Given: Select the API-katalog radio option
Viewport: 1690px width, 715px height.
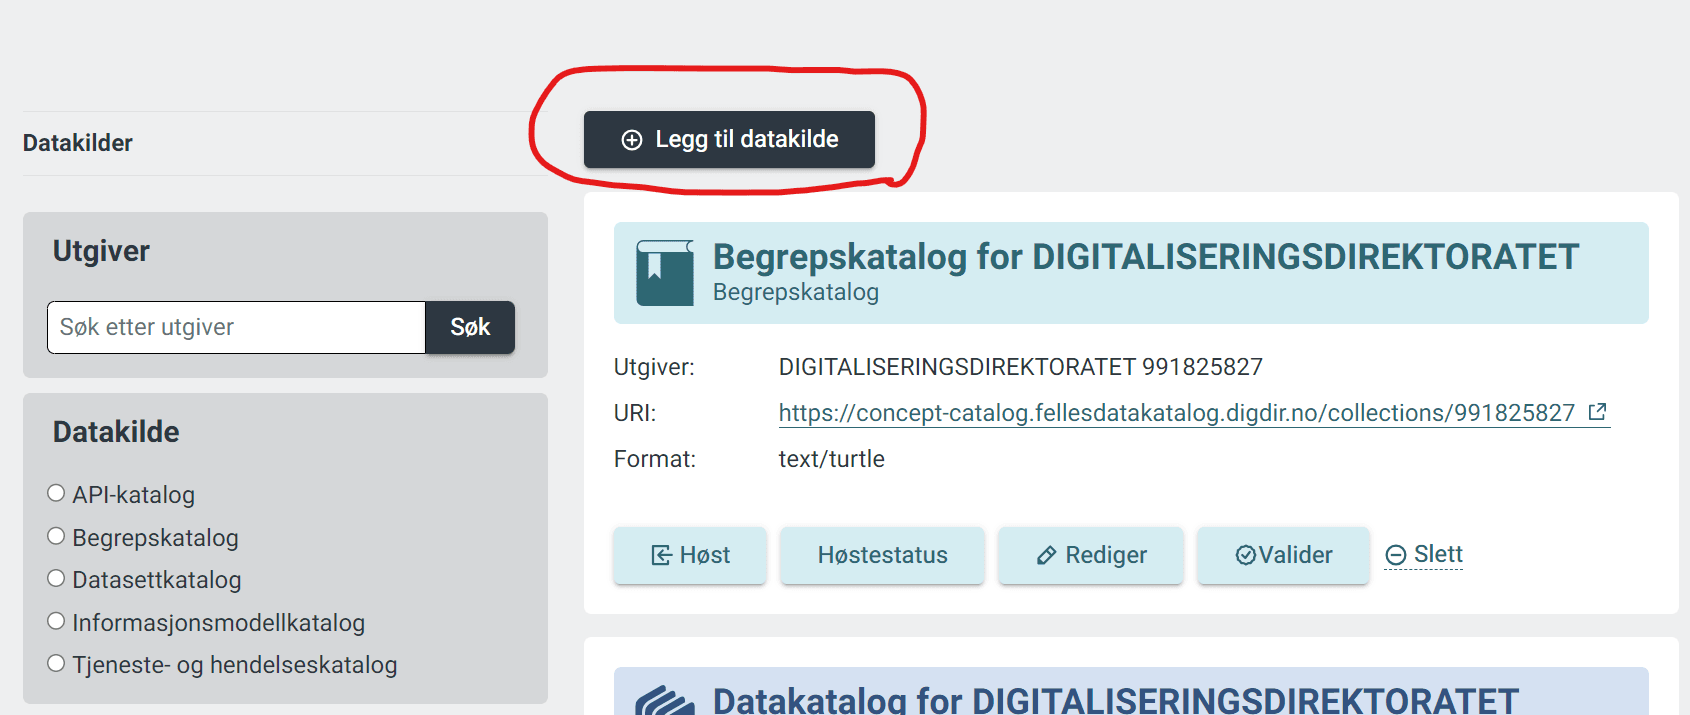Looking at the screenshot, I should coord(56,493).
